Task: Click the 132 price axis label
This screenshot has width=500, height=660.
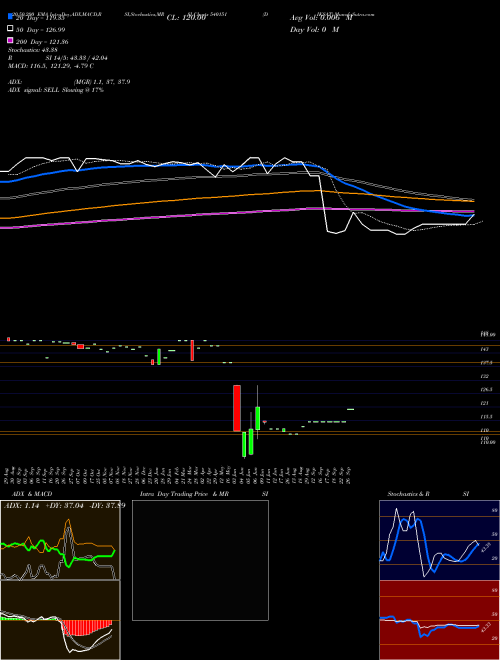Action: (x=484, y=376)
